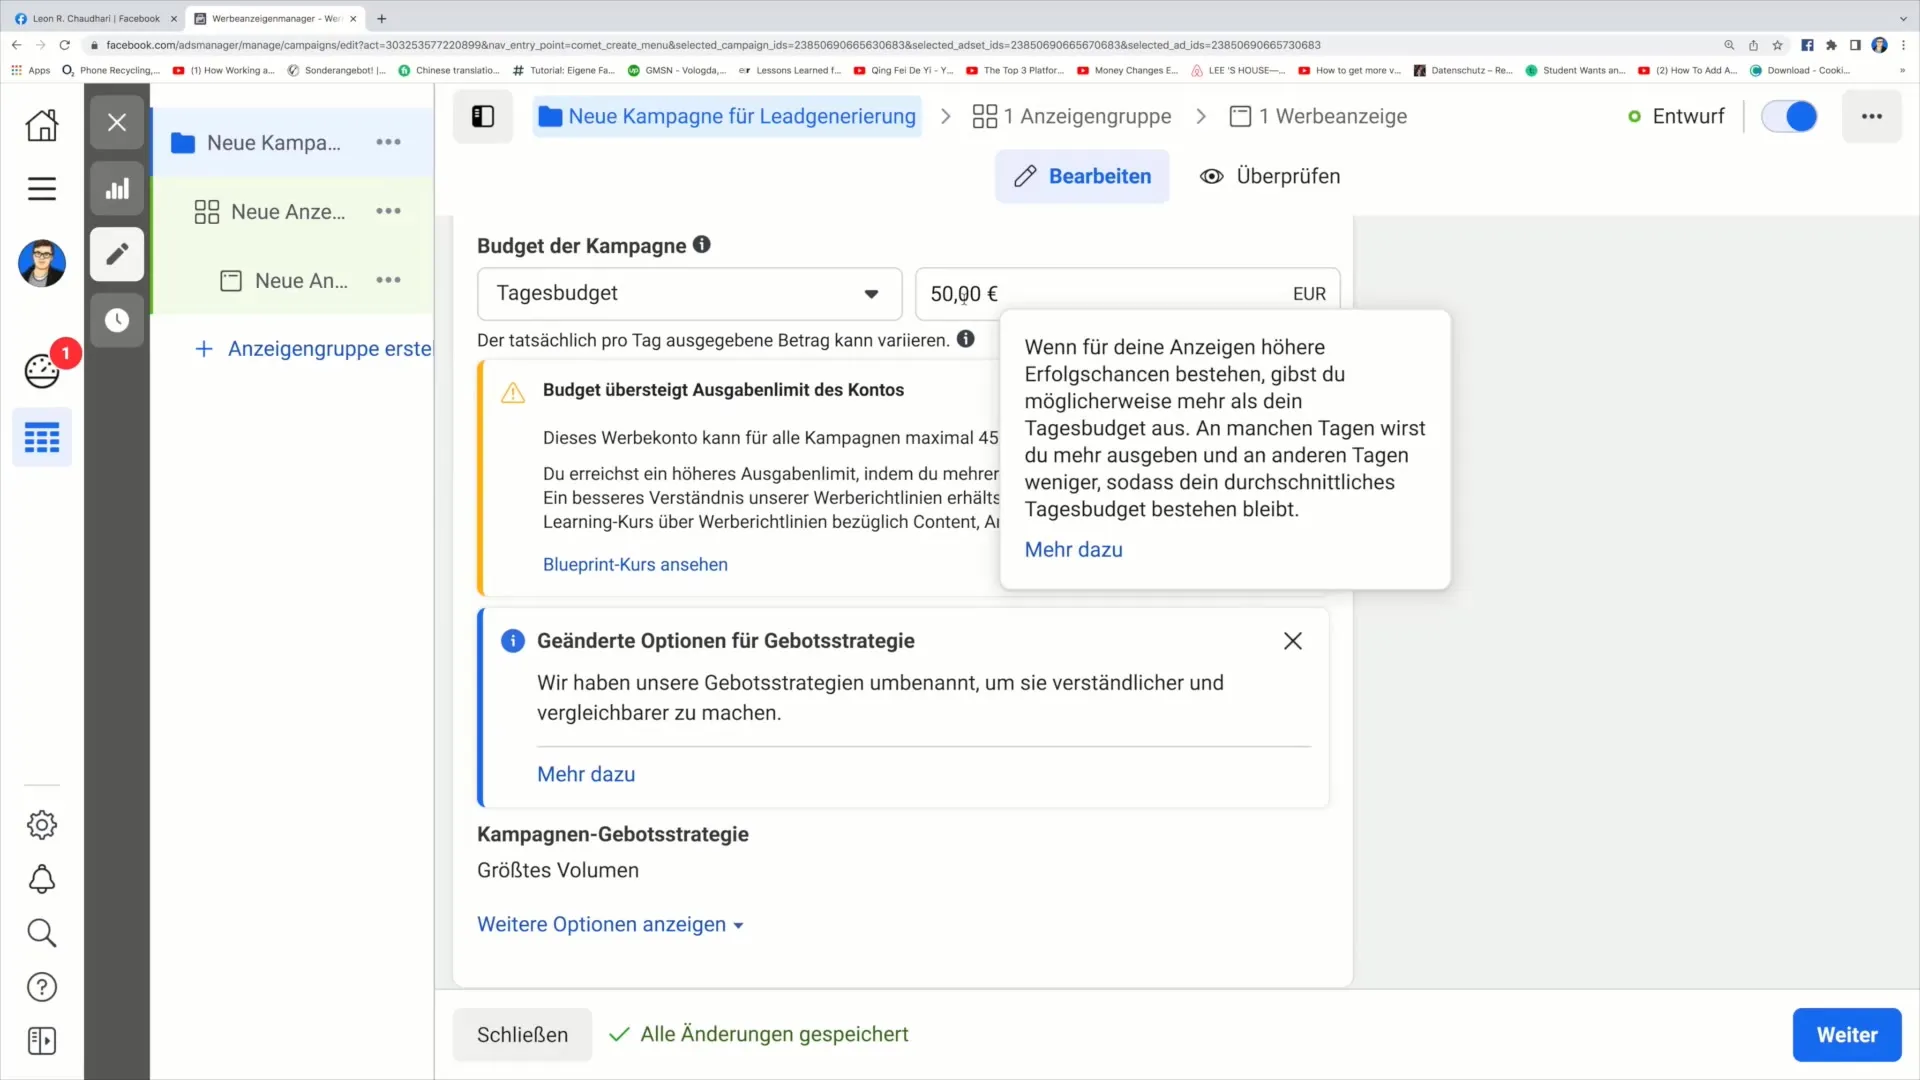The height and width of the screenshot is (1080, 1920).
Task: Open the help question mark icon
Action: 42,987
